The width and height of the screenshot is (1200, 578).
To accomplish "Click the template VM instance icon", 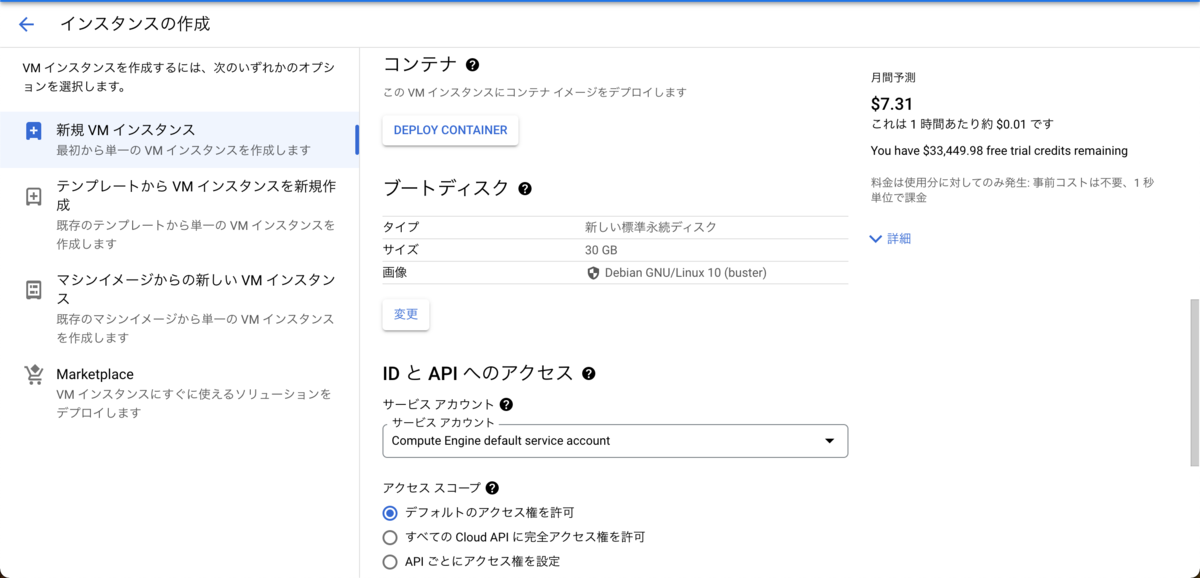I will (x=34, y=197).
